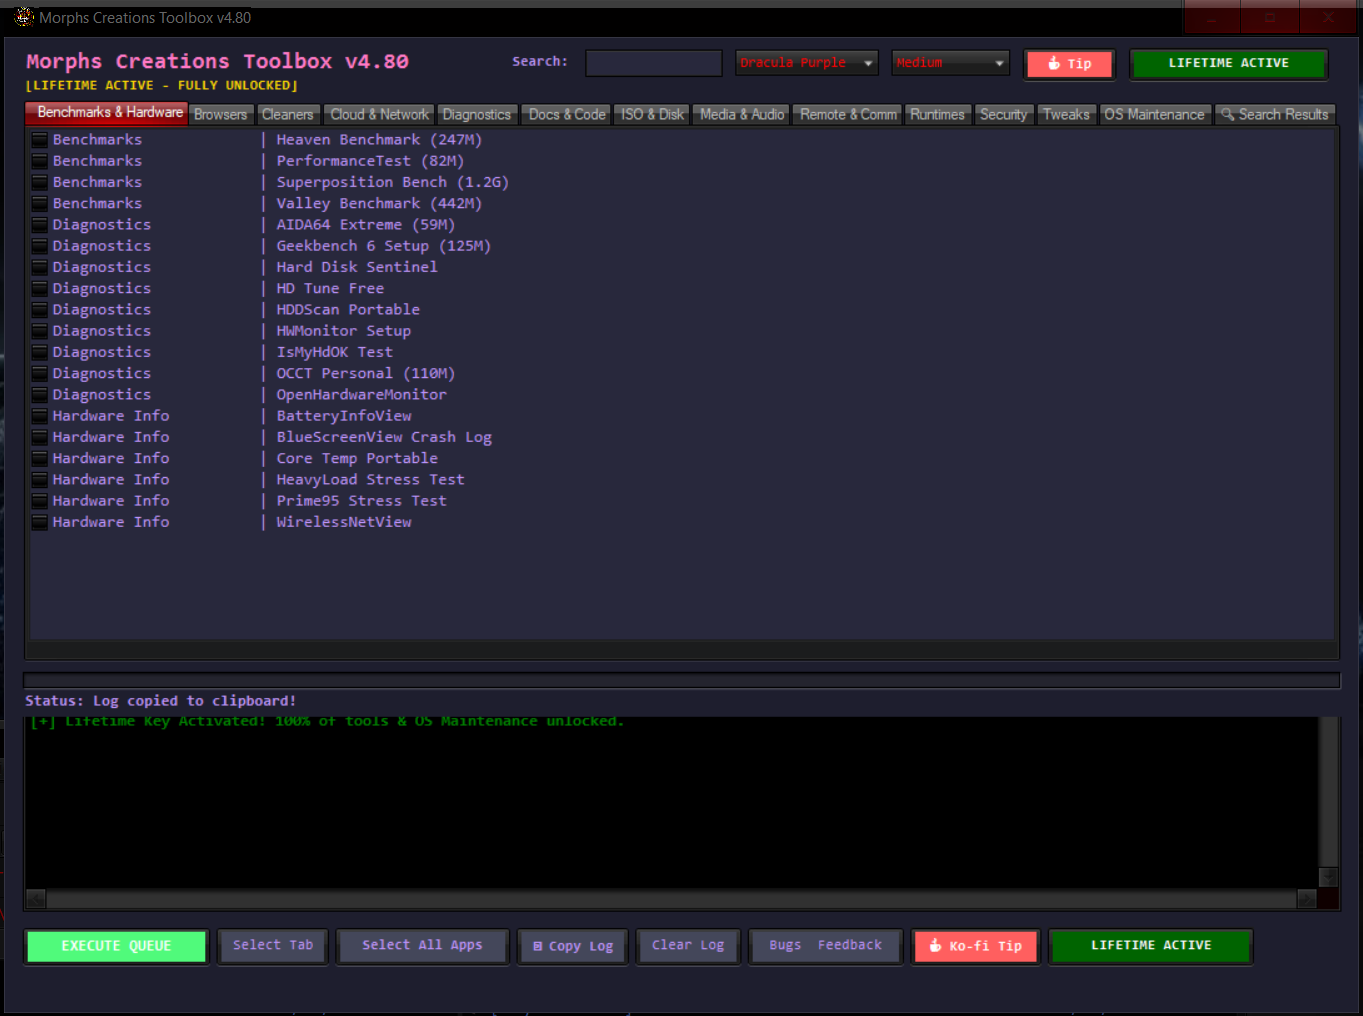Expand the Dracula Purple theme dropdown
1363x1016 pixels.
(806, 63)
